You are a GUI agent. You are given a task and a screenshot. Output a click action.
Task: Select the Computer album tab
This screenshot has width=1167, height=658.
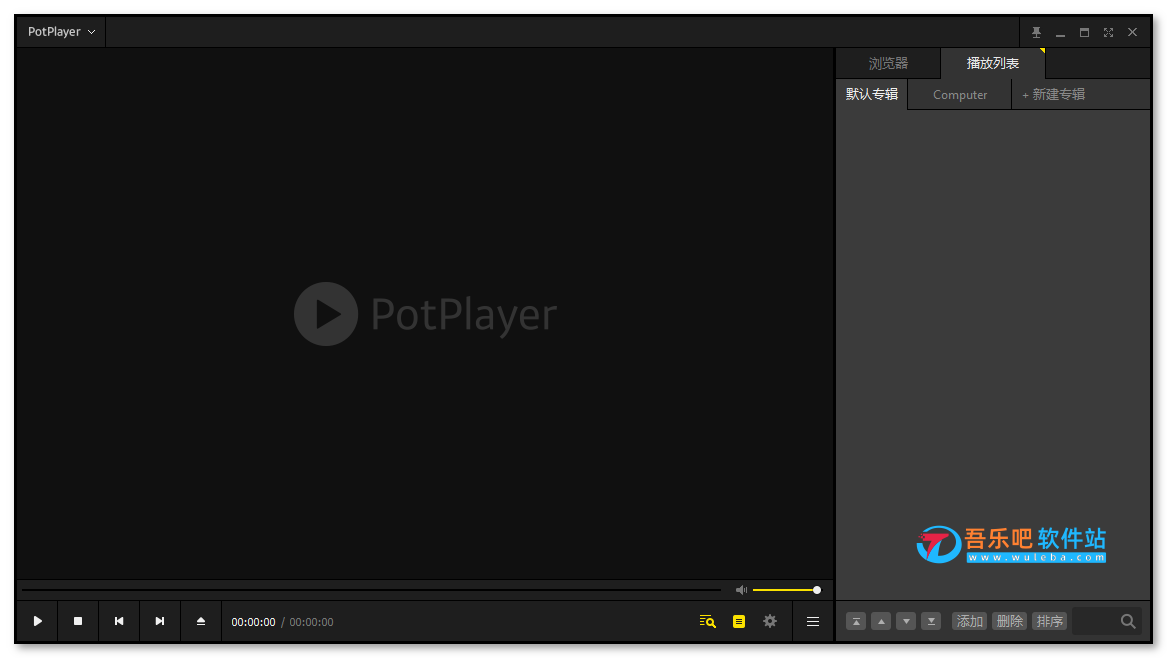point(960,95)
